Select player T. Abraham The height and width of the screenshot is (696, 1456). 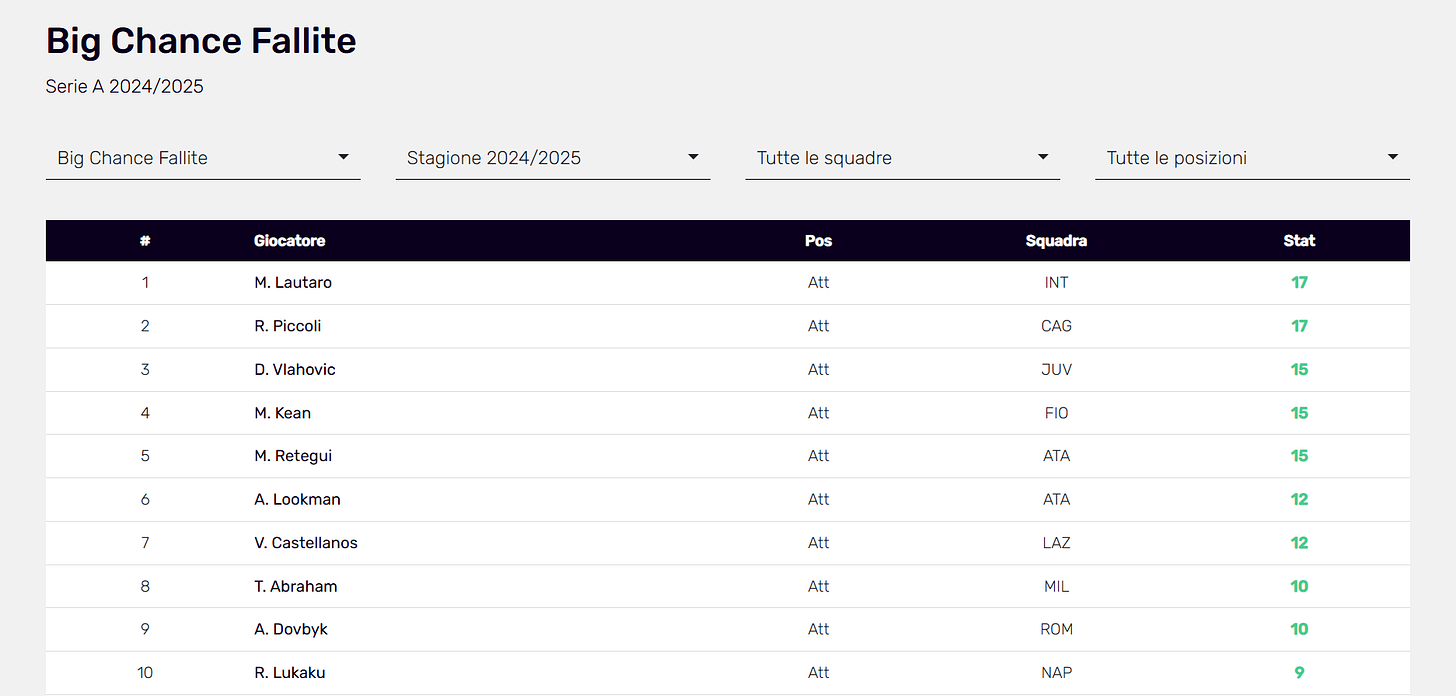tap(296, 587)
